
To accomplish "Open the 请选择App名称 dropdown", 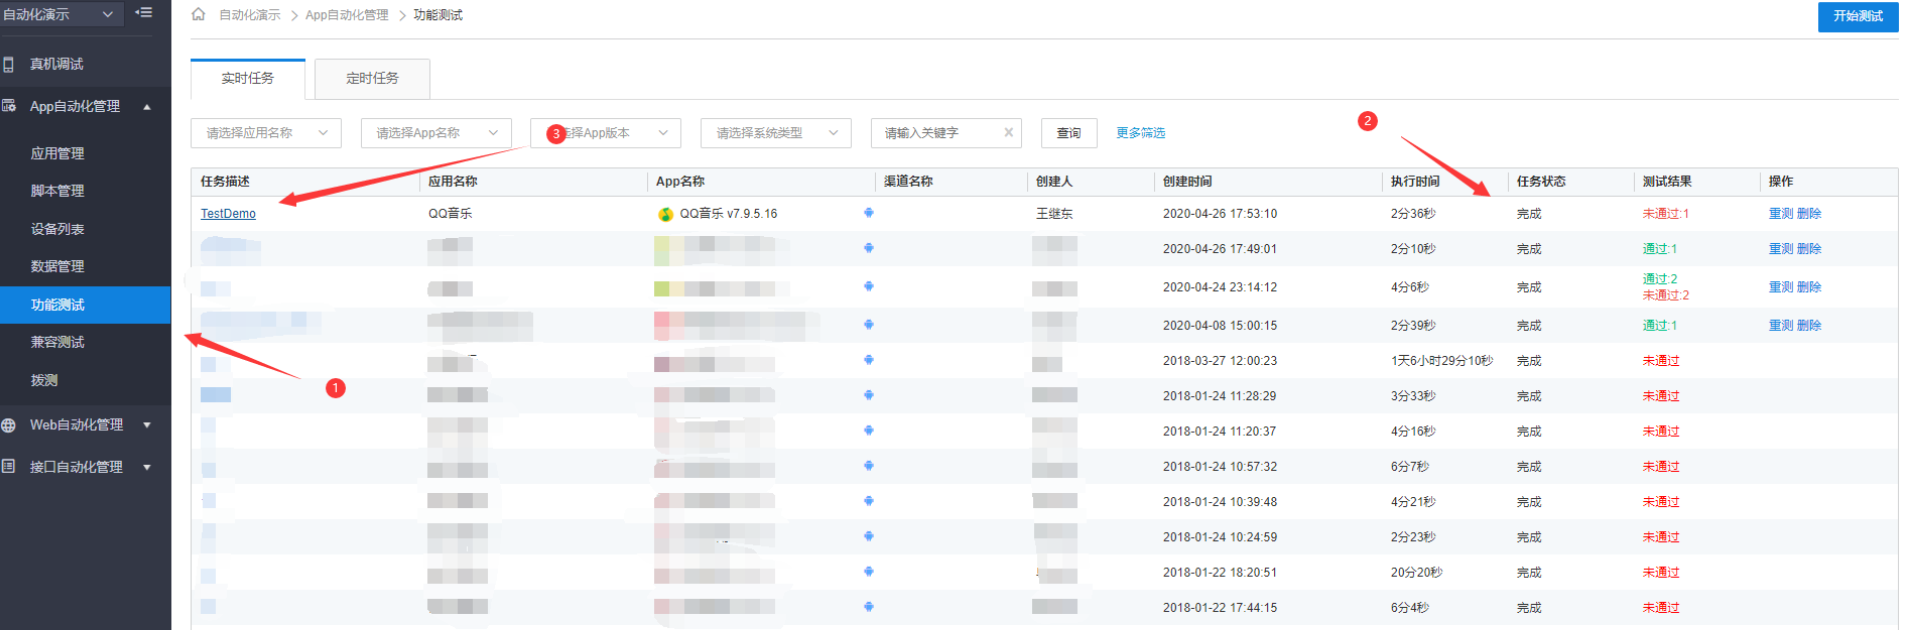I will click(x=436, y=133).
